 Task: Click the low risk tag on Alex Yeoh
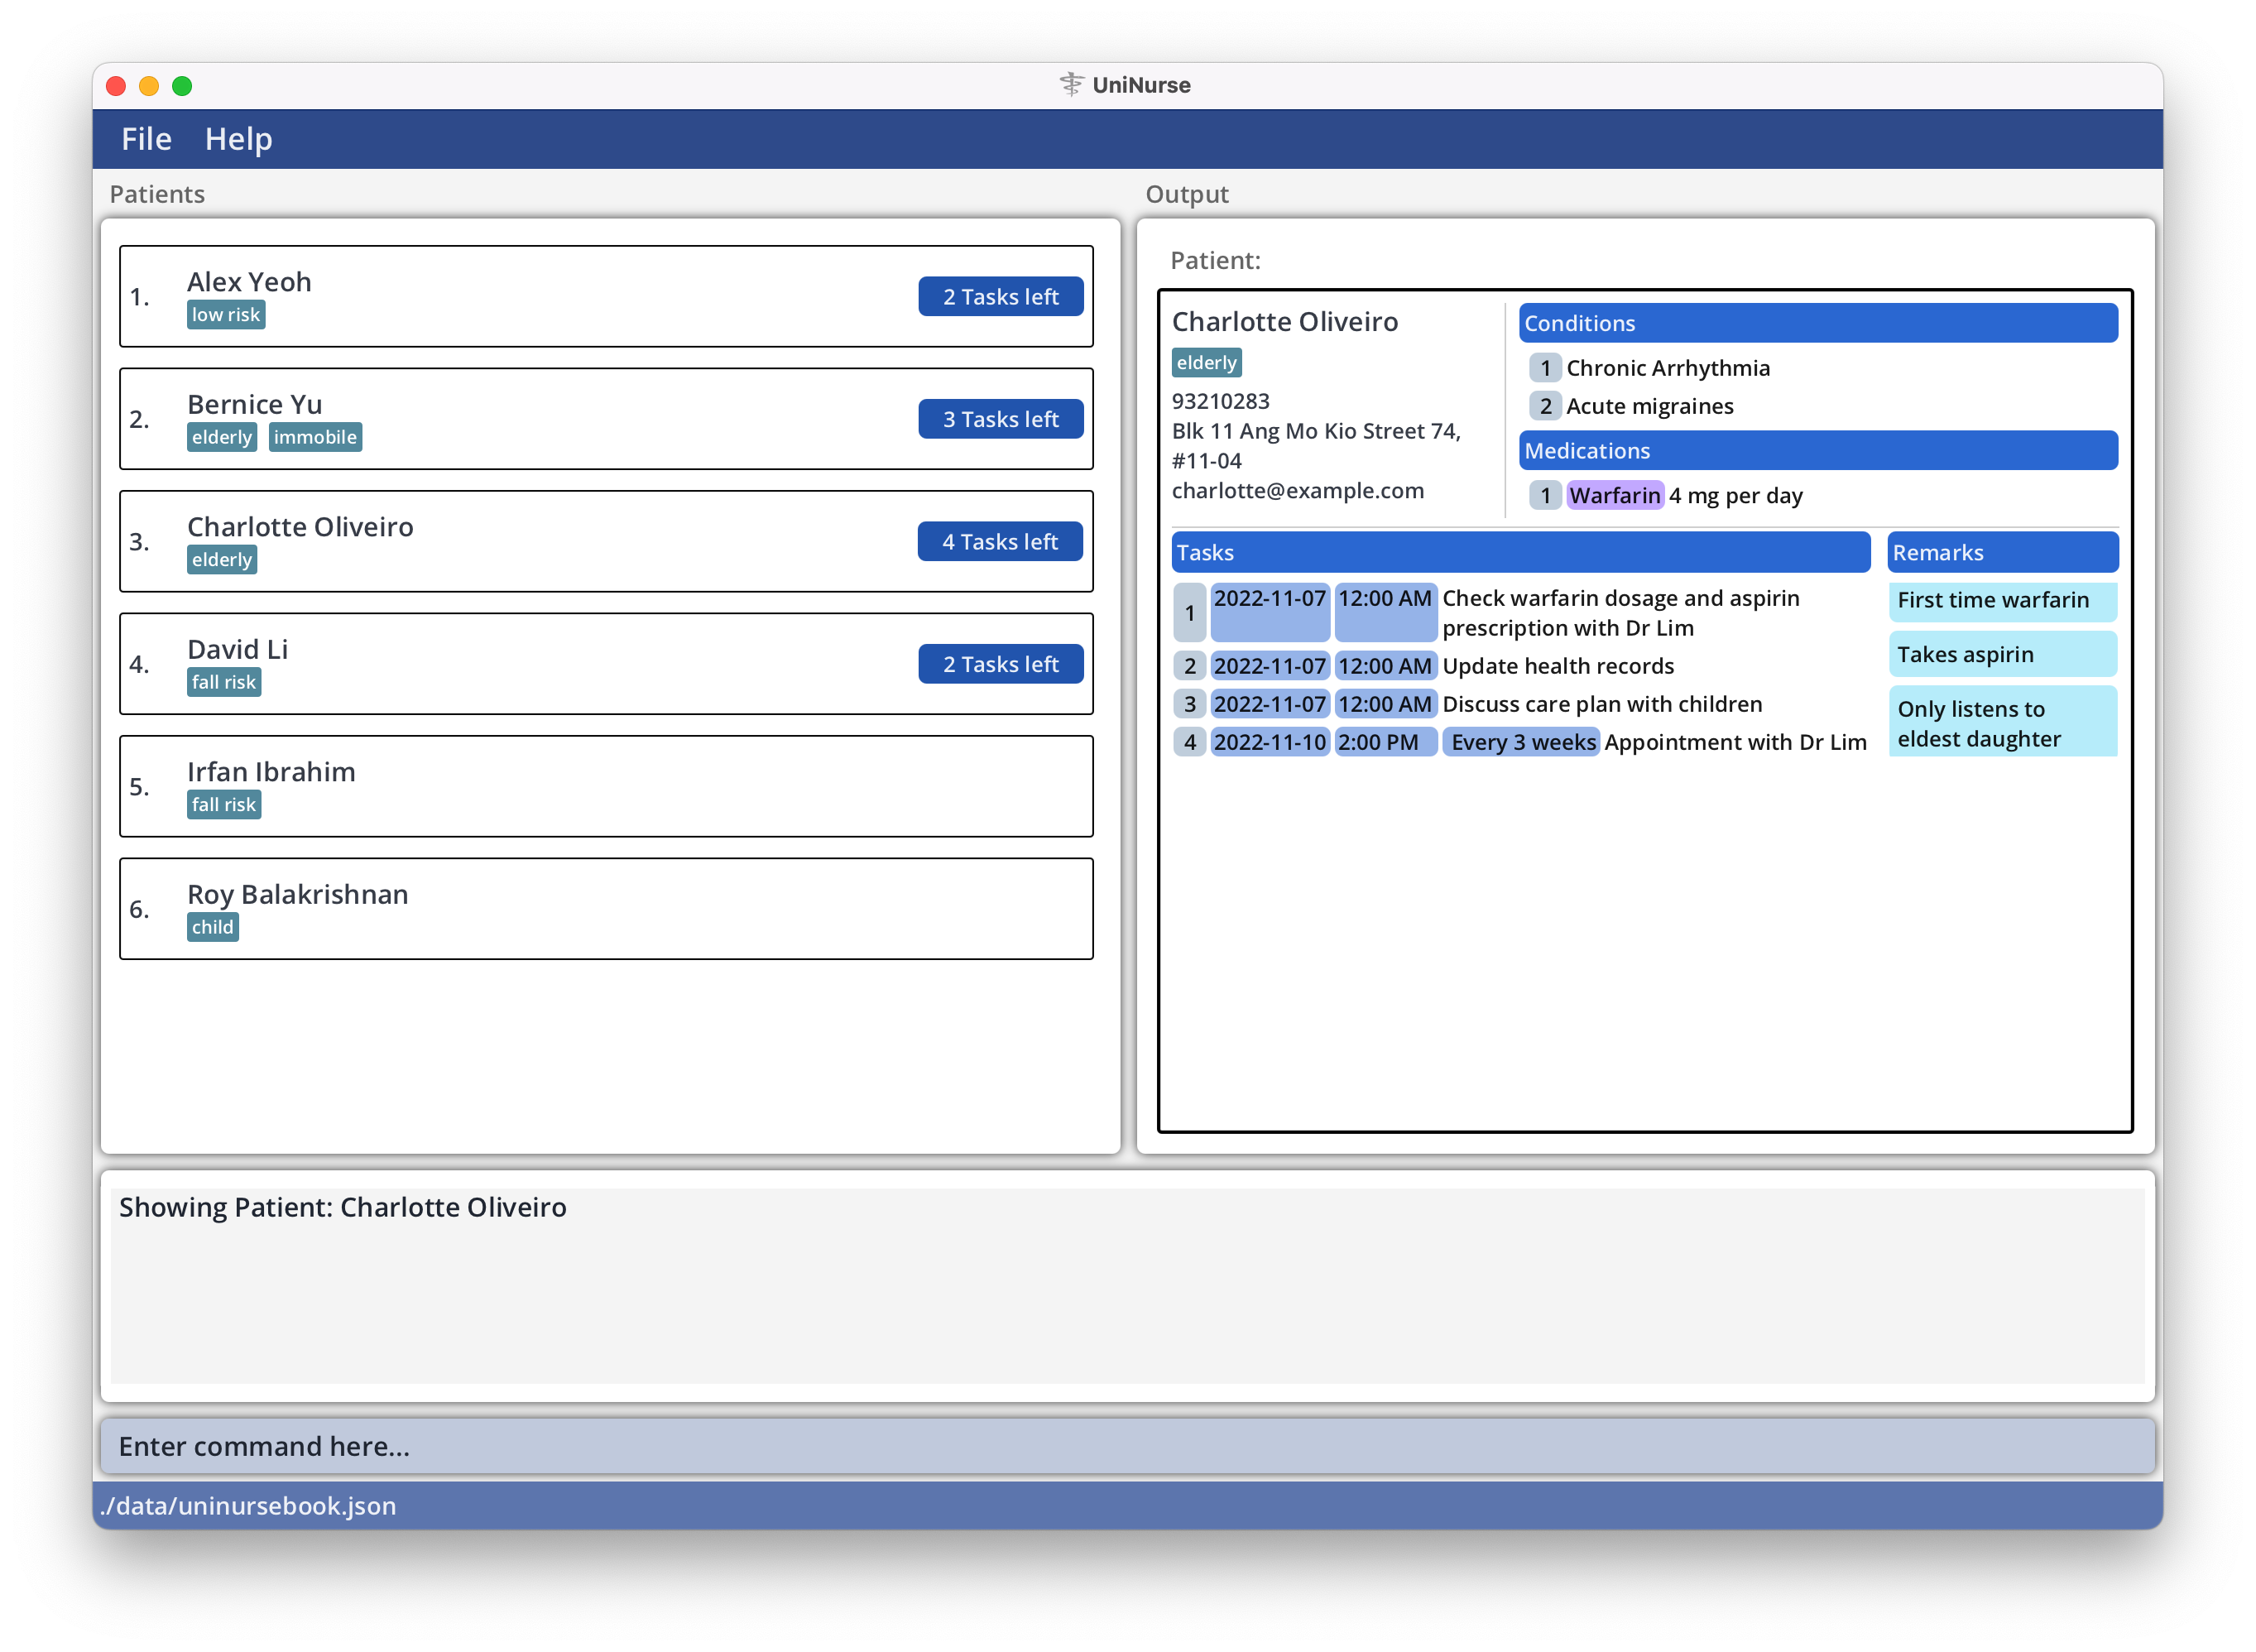tap(228, 314)
